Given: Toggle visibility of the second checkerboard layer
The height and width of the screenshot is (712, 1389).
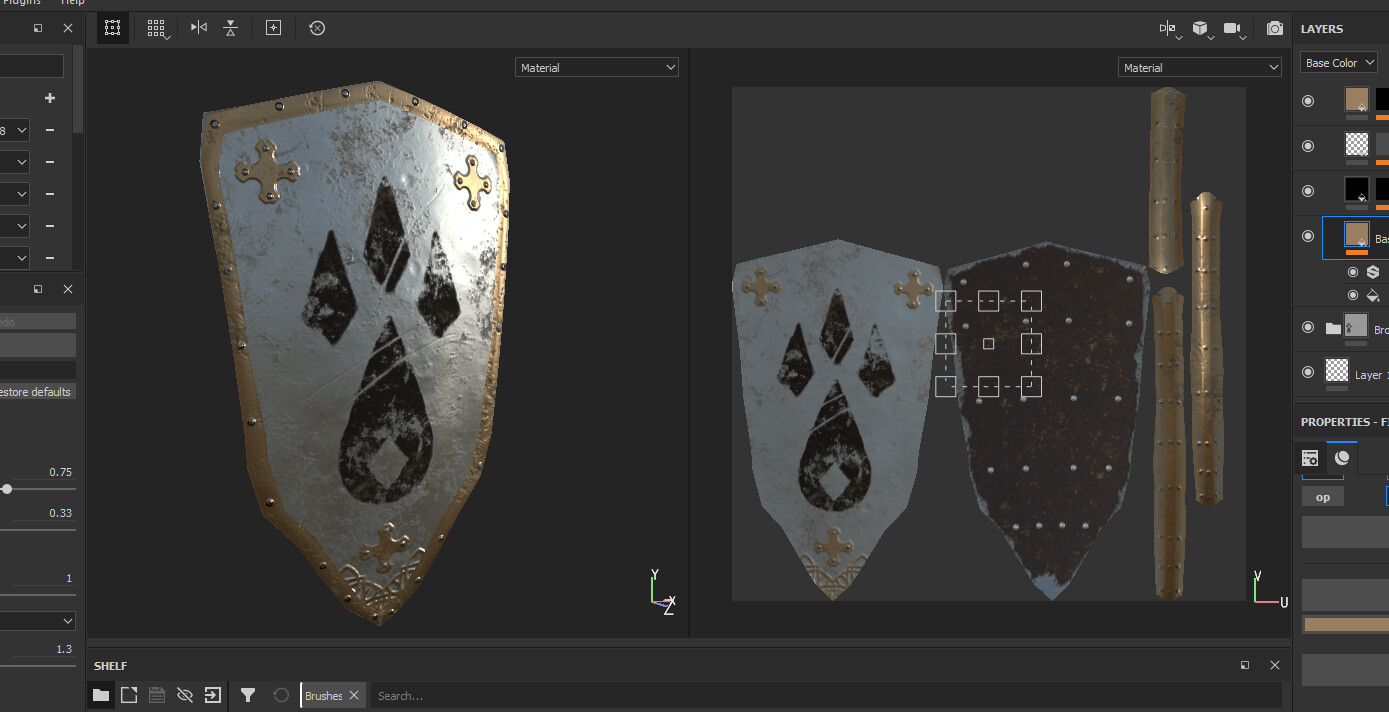Looking at the screenshot, I should (1308, 146).
